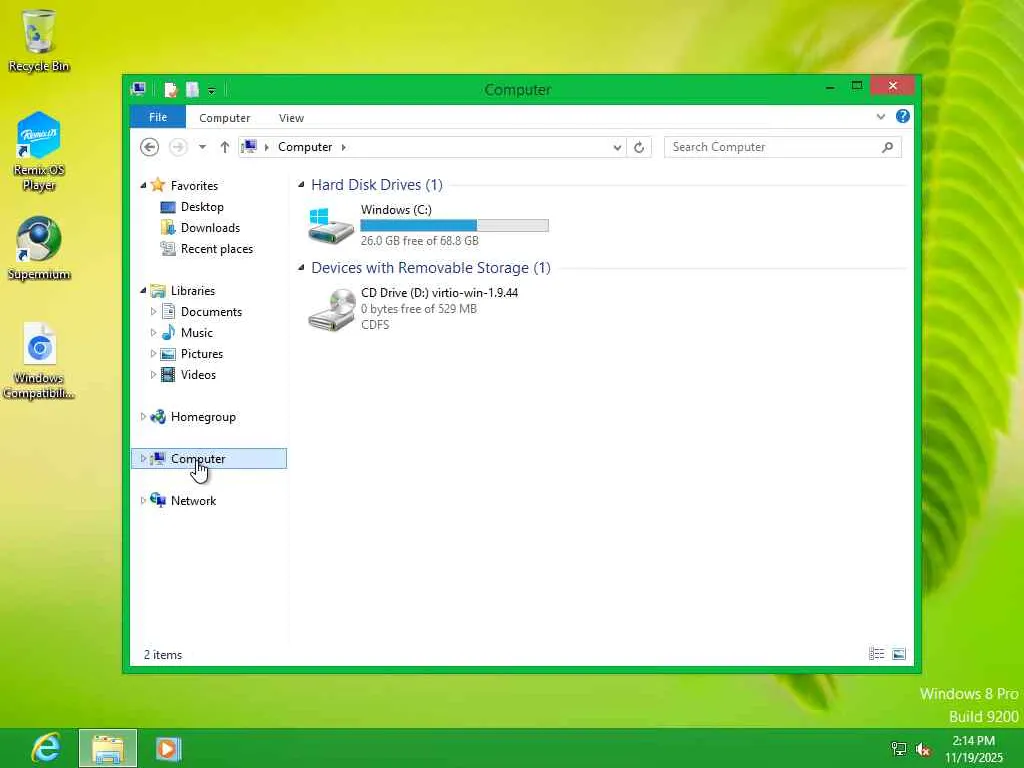Viewport: 1024px width, 768px height.
Task: Open the Music library
Action: click(197, 333)
